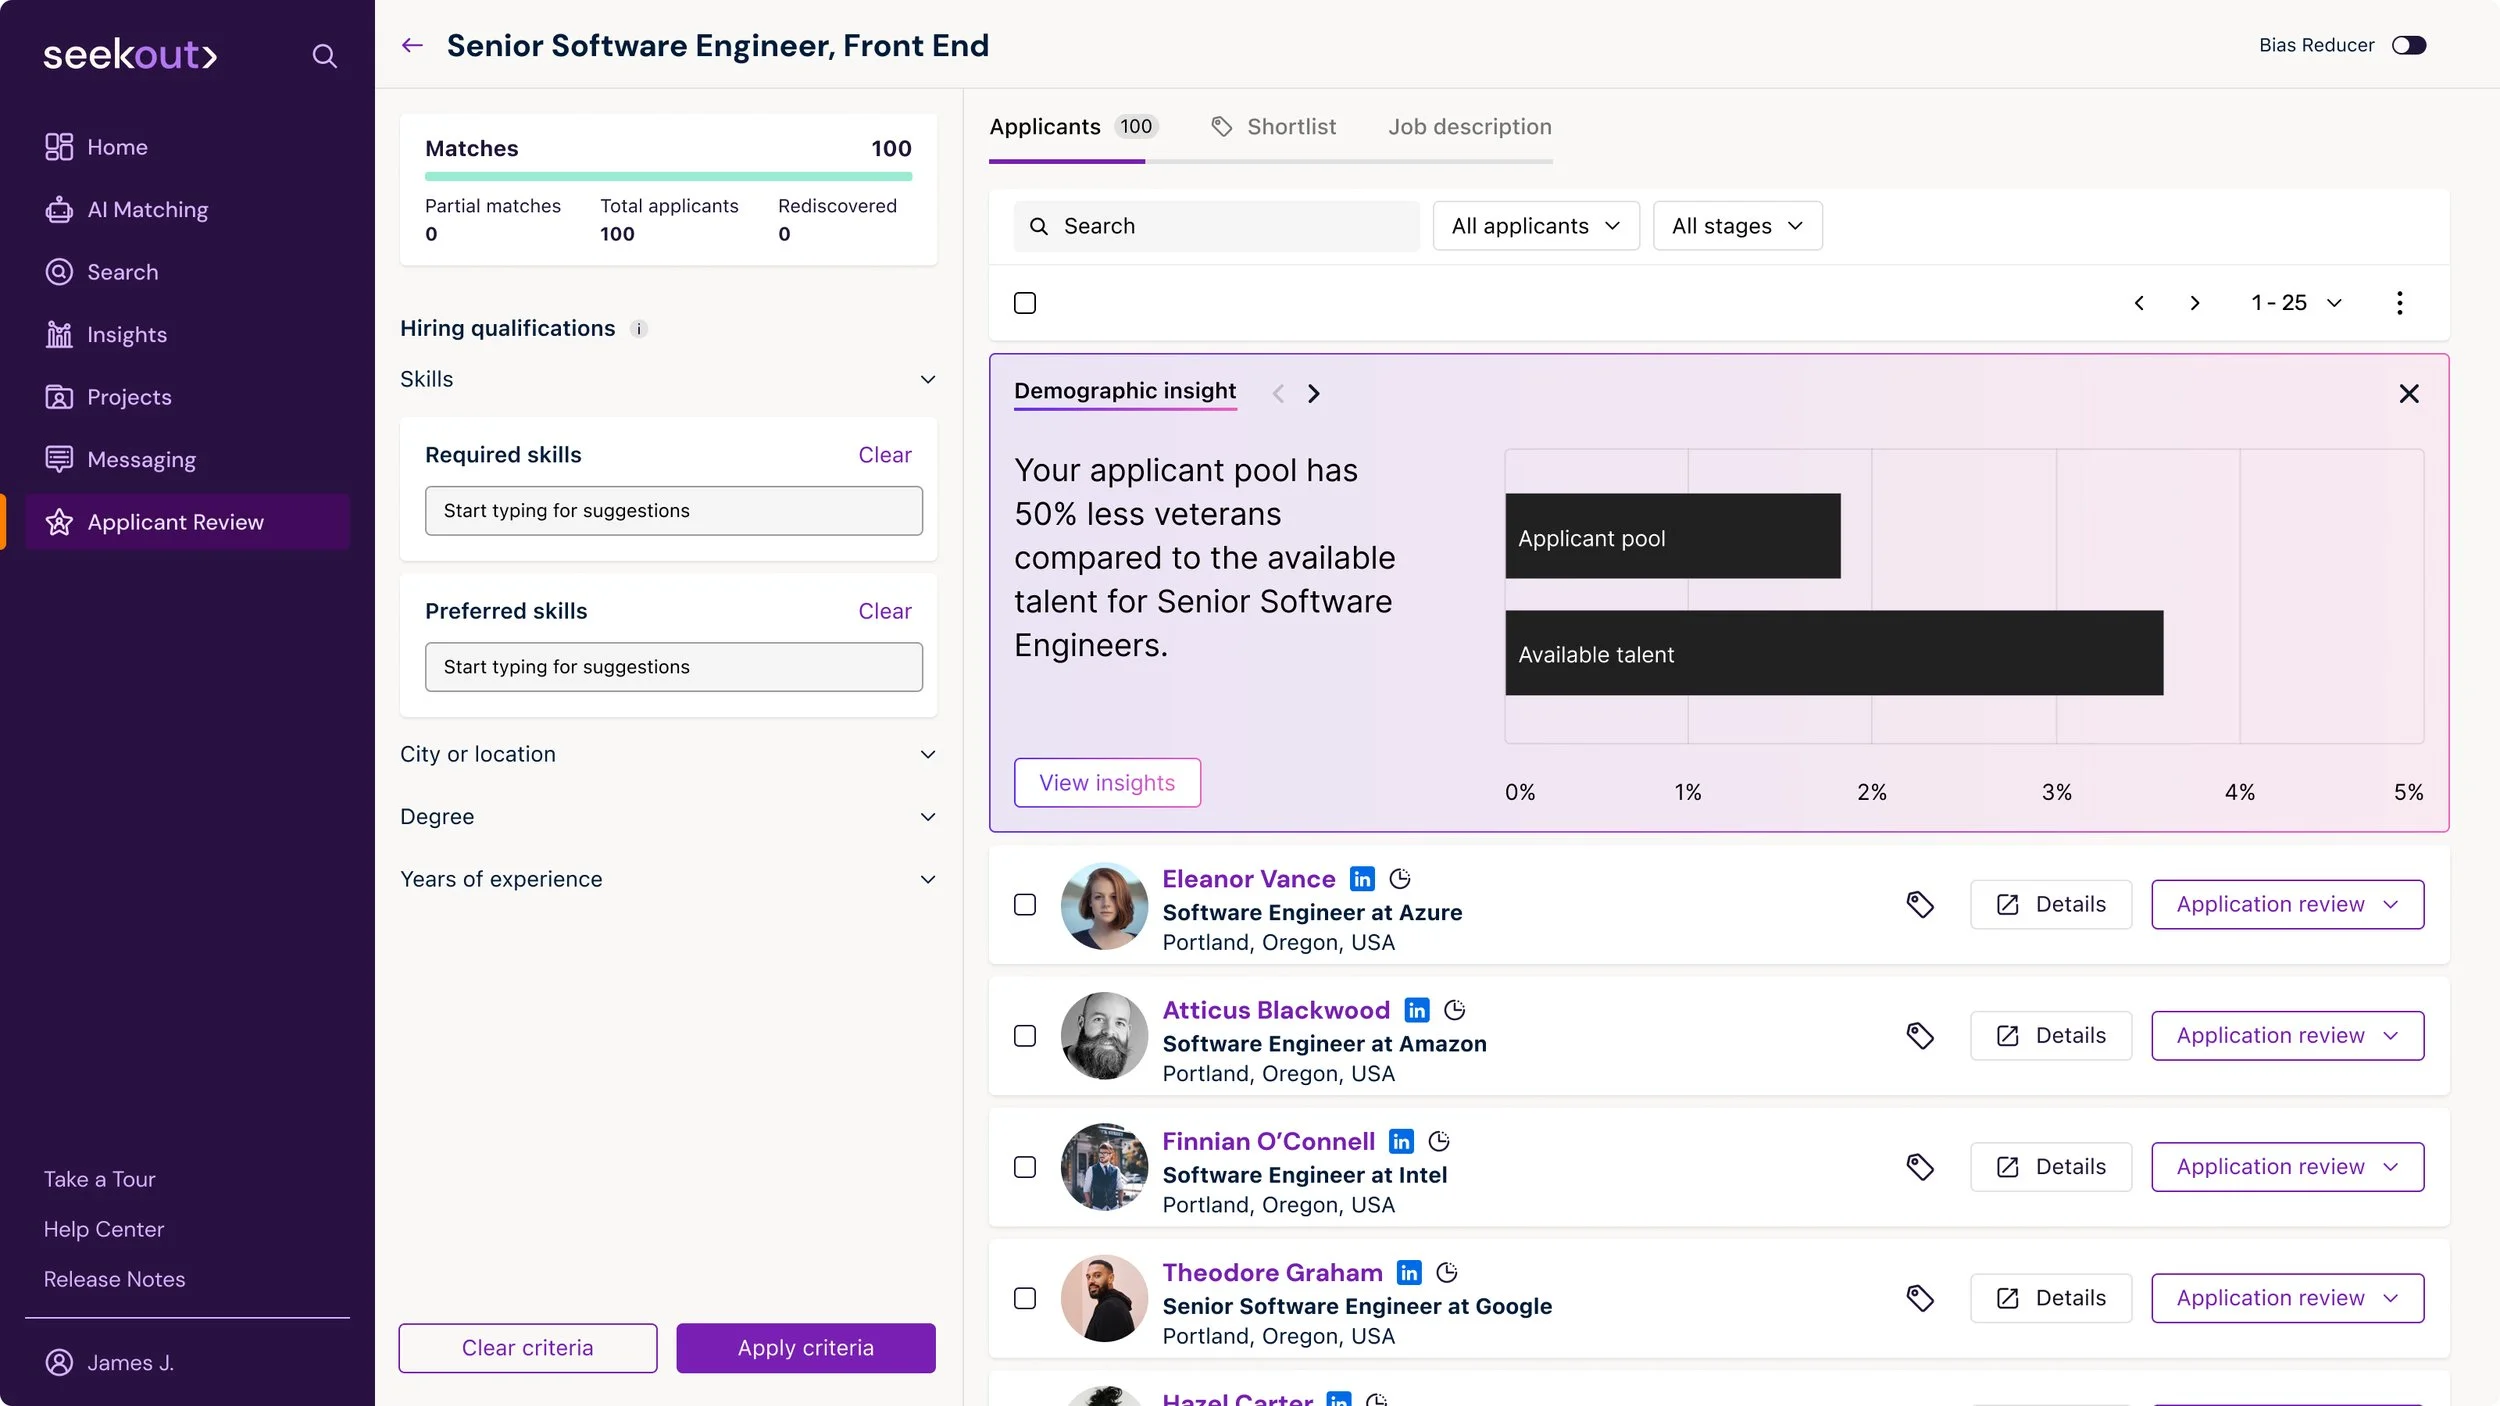Click tag icon for Atticus Blackwood
The height and width of the screenshot is (1406, 2500).
(x=1919, y=1036)
